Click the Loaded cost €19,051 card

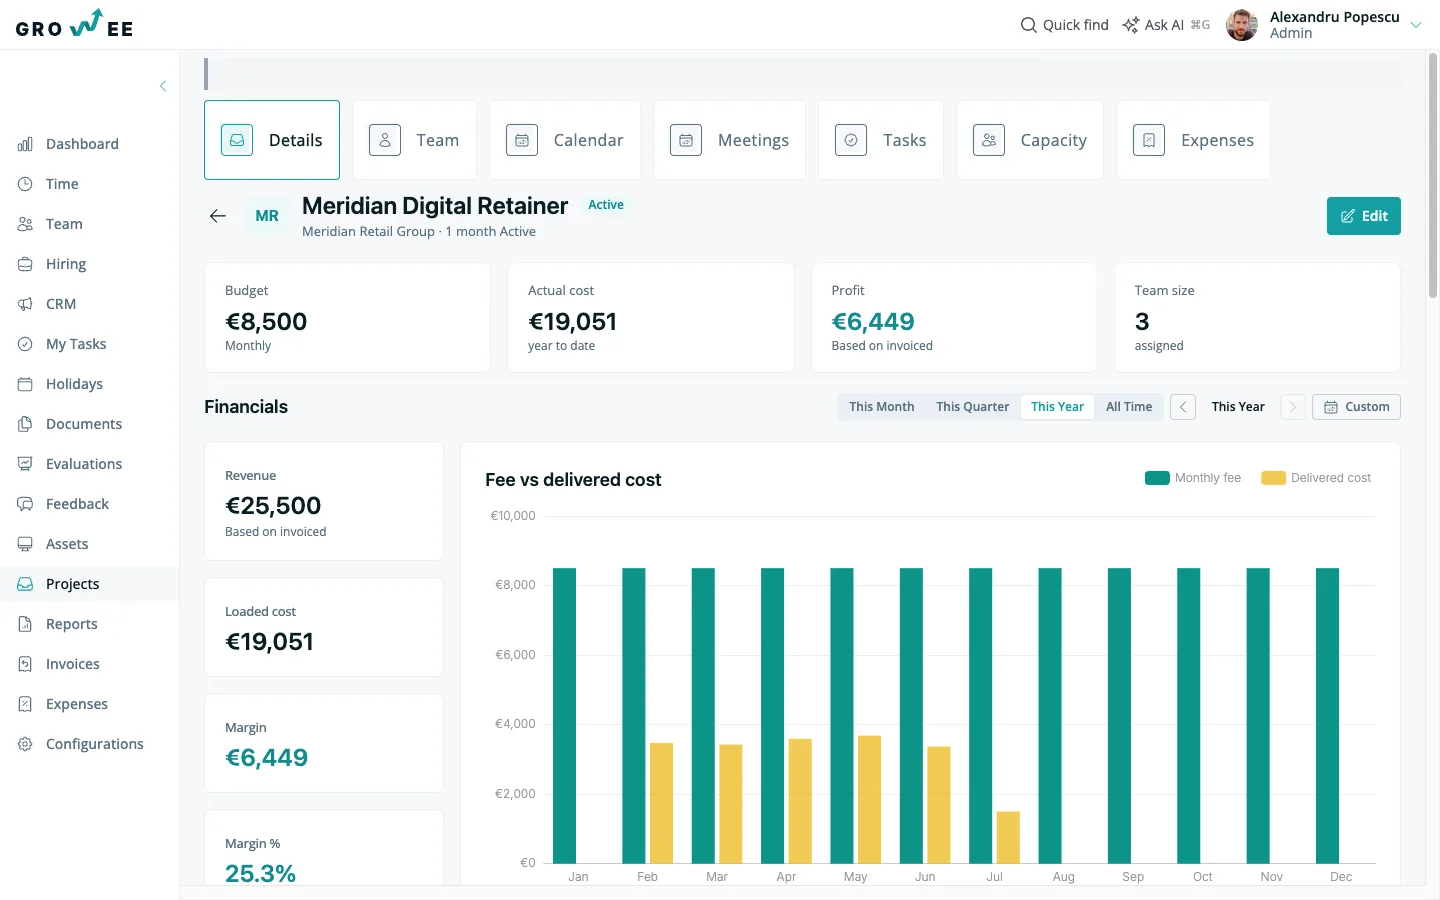pos(324,627)
